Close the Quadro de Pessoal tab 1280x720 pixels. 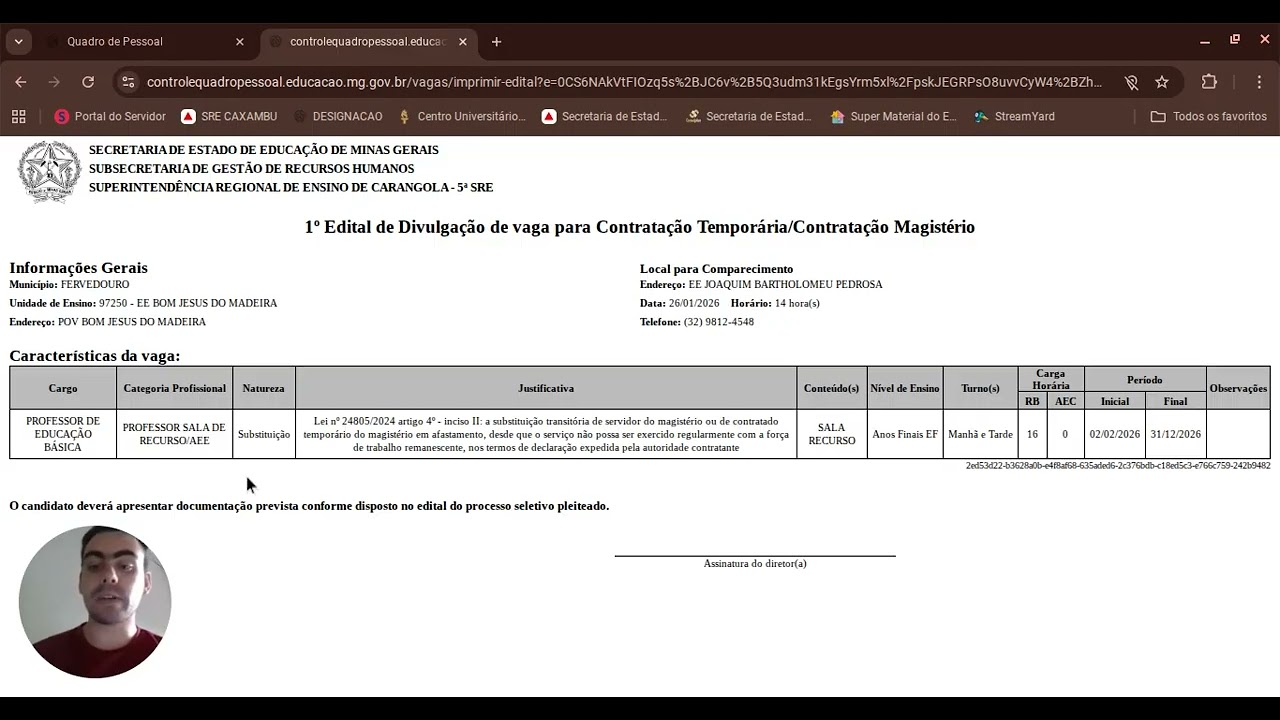pos(239,42)
